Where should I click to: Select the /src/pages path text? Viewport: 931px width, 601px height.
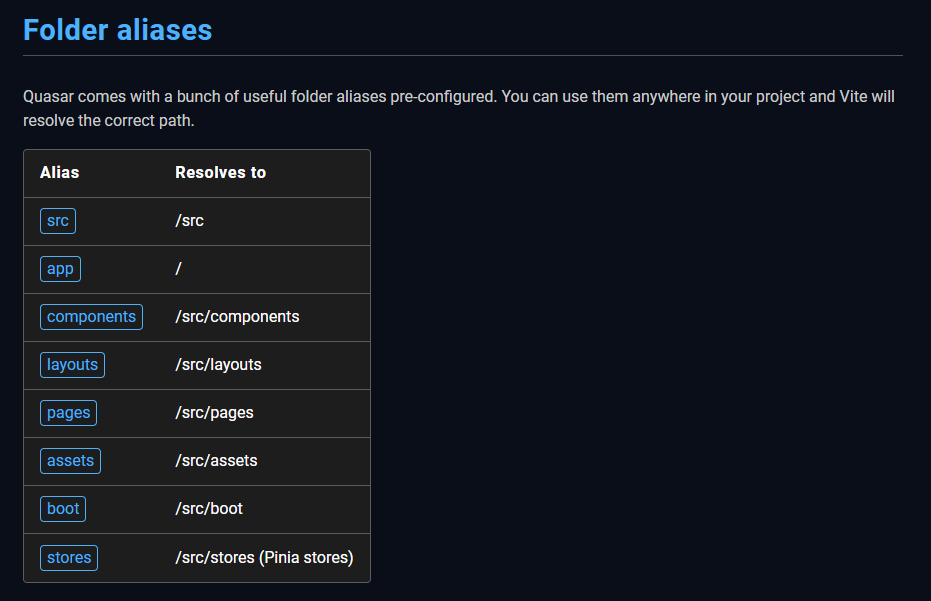[214, 413]
